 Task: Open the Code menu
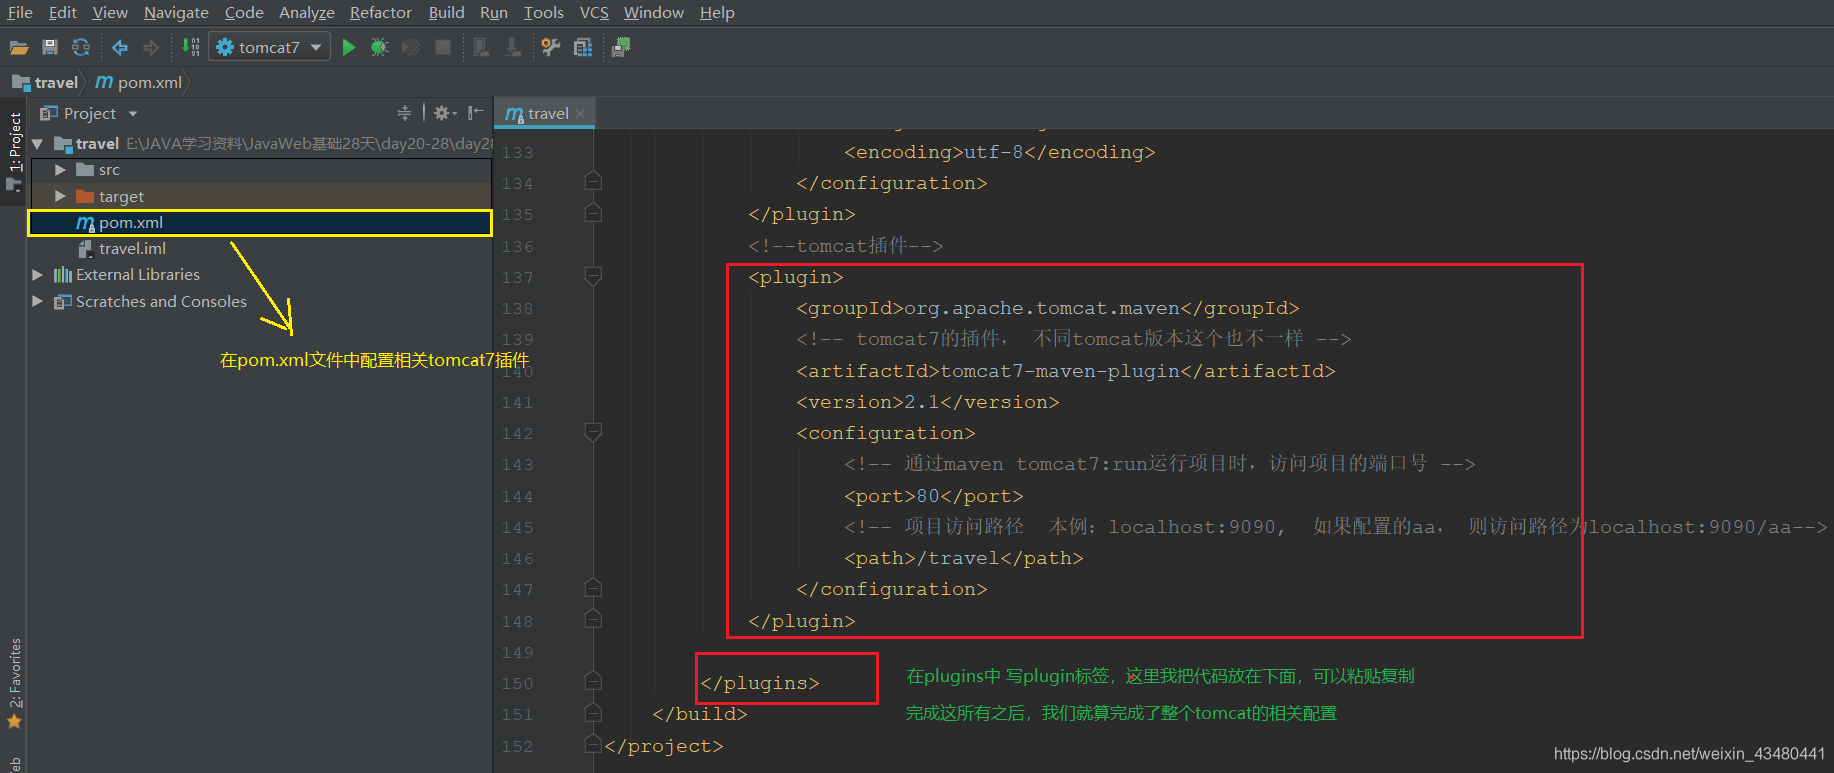pyautogui.click(x=244, y=12)
